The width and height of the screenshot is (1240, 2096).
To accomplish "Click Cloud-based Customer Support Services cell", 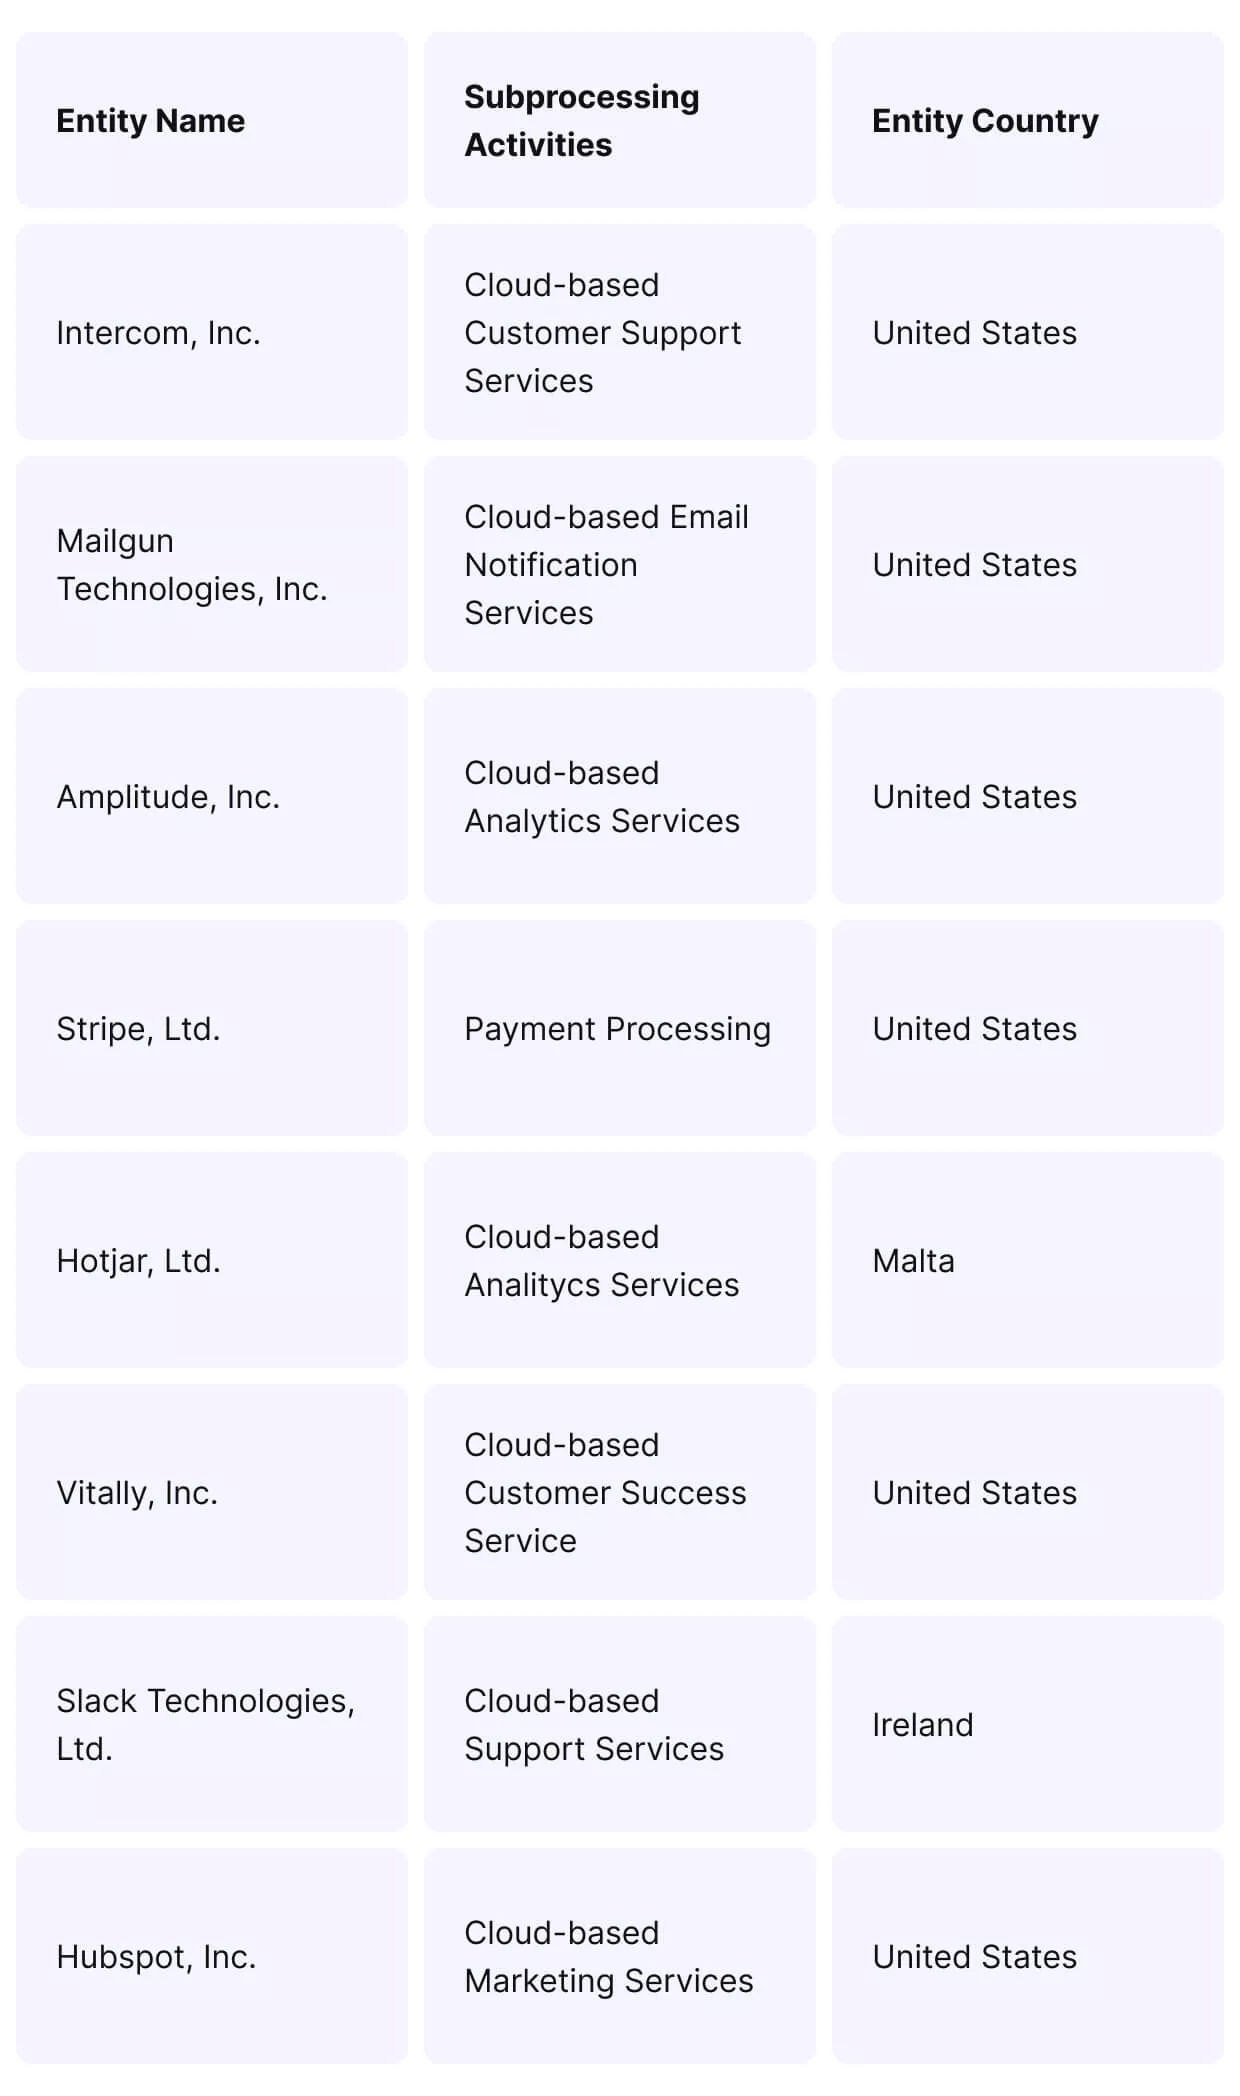I will click(620, 332).
